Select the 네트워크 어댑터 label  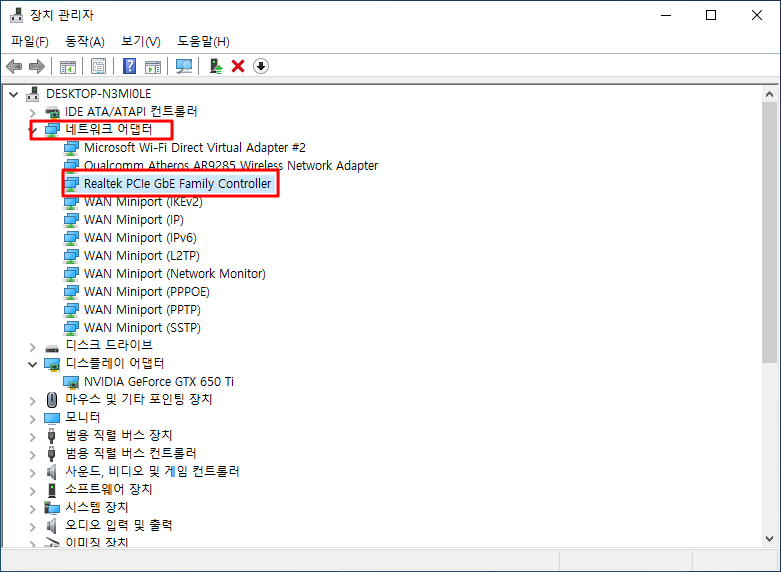pyautogui.click(x=109, y=130)
